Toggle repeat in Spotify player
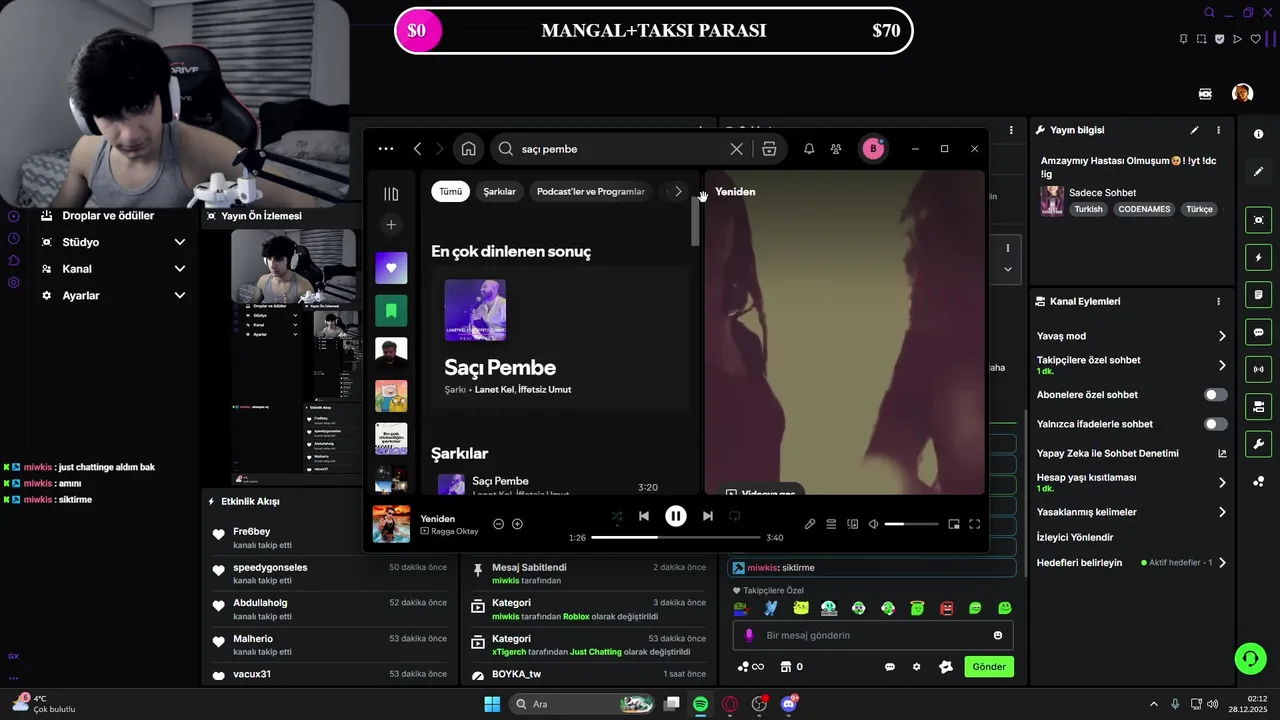 pyautogui.click(x=735, y=516)
